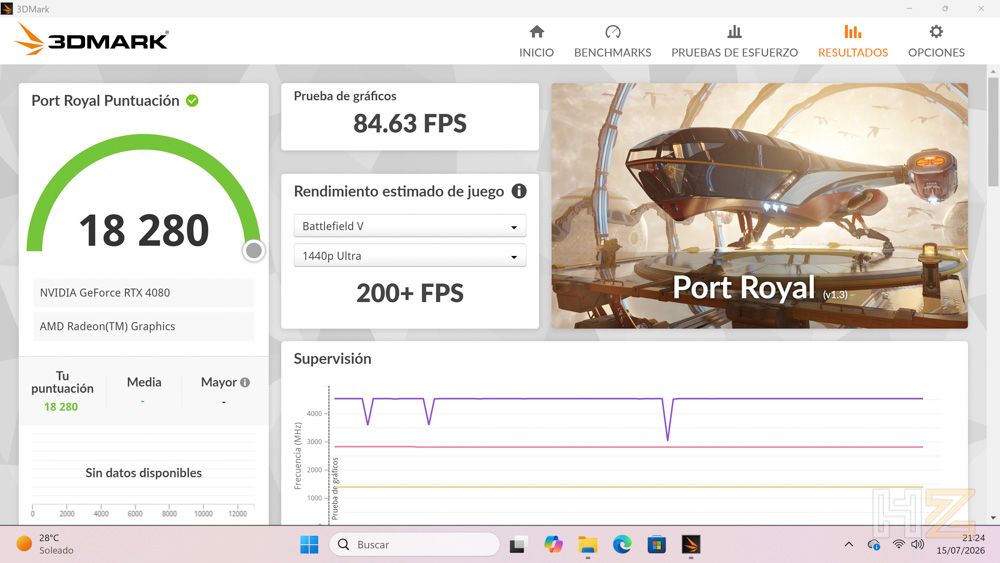The image size is (1000, 563).
Task: Click the Port Royal preview image
Action: (x=760, y=206)
